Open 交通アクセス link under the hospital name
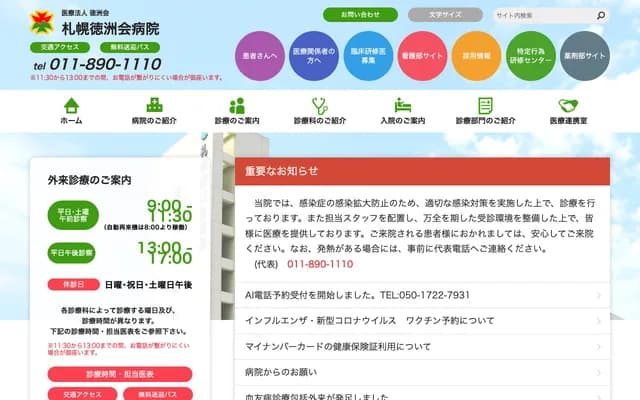The width and height of the screenshot is (640, 400). [x=61, y=47]
